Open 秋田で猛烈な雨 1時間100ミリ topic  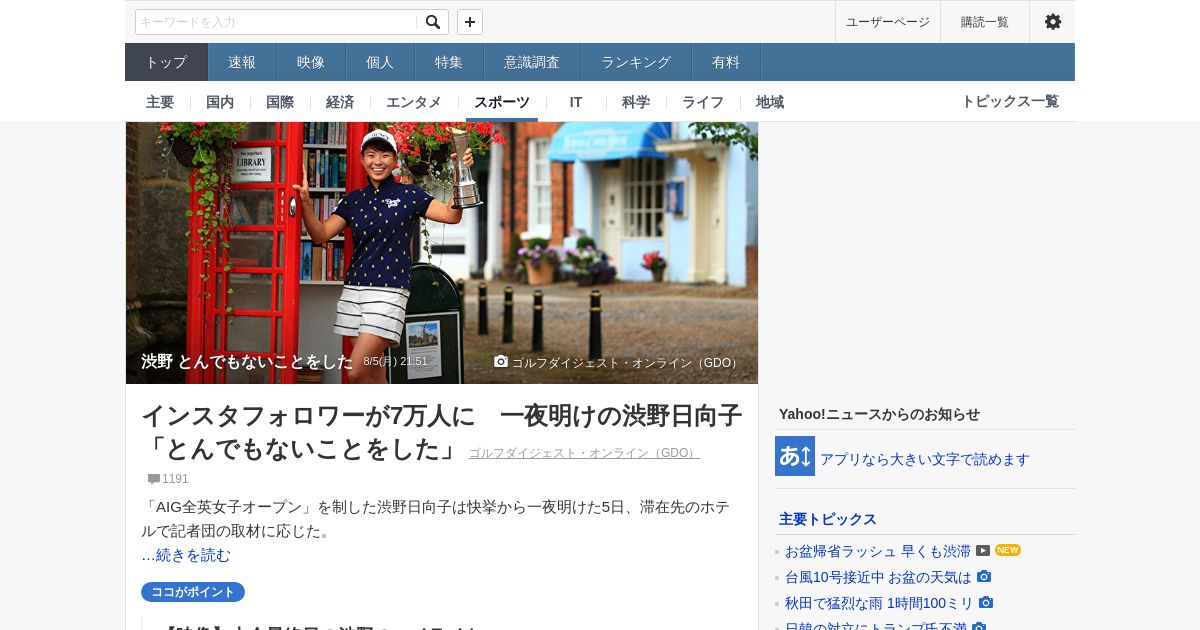tap(879, 603)
